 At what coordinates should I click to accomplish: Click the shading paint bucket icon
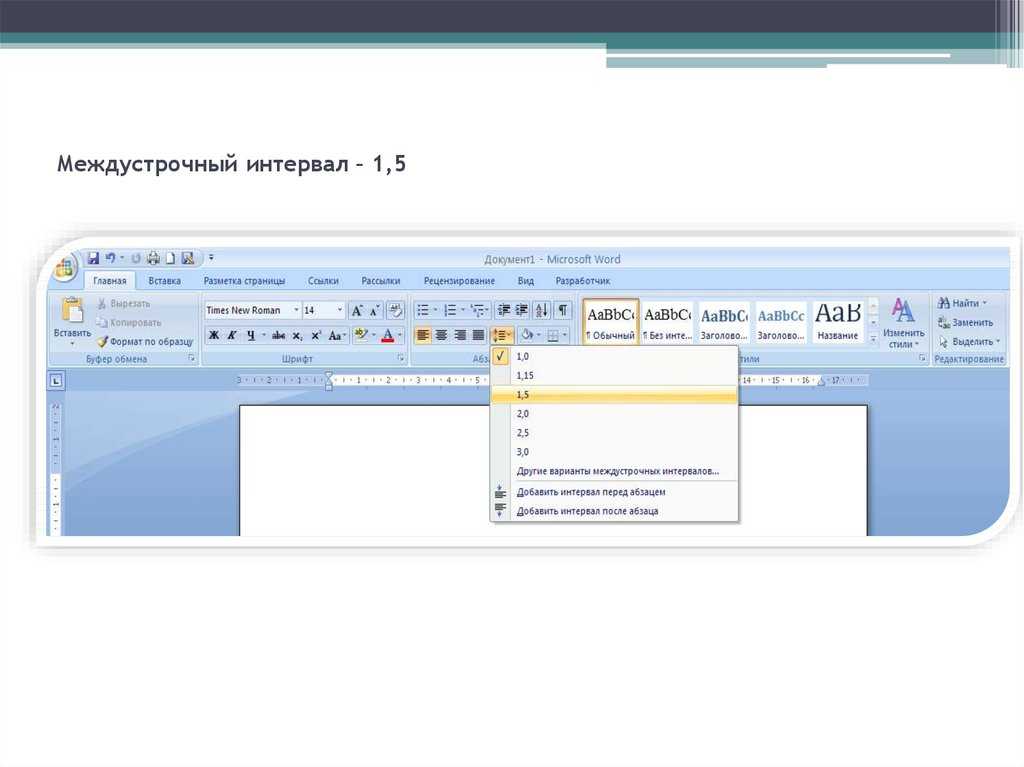(527, 336)
